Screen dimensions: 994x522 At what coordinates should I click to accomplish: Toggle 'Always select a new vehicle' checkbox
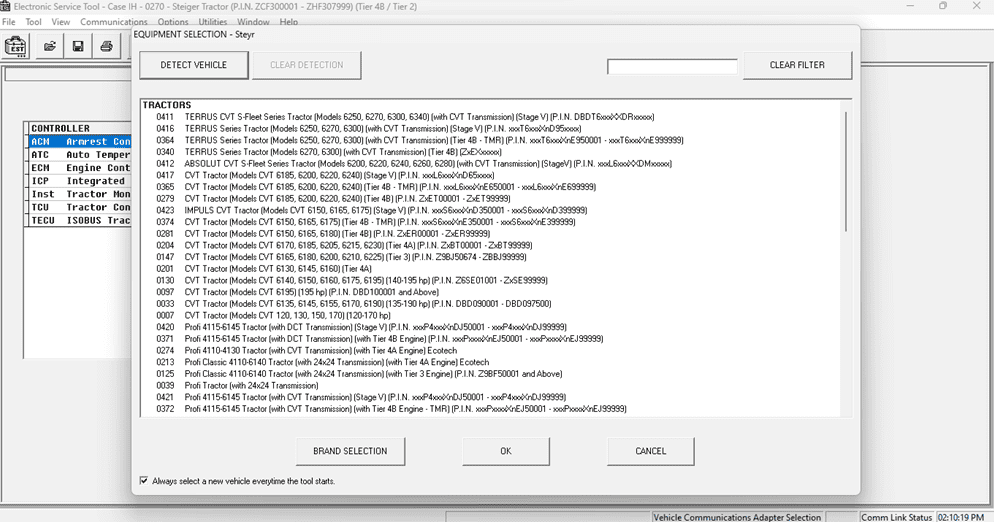(144, 481)
